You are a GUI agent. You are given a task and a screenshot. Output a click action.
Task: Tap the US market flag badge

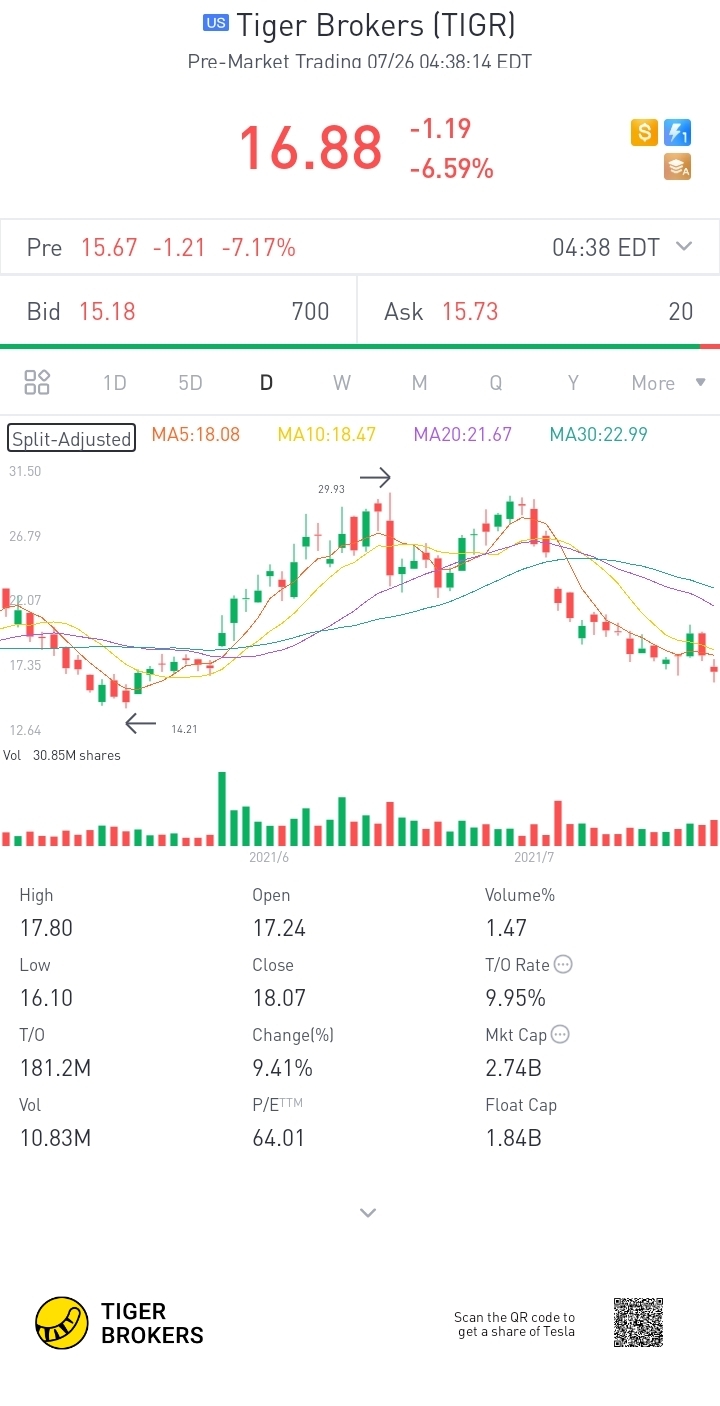[215, 23]
